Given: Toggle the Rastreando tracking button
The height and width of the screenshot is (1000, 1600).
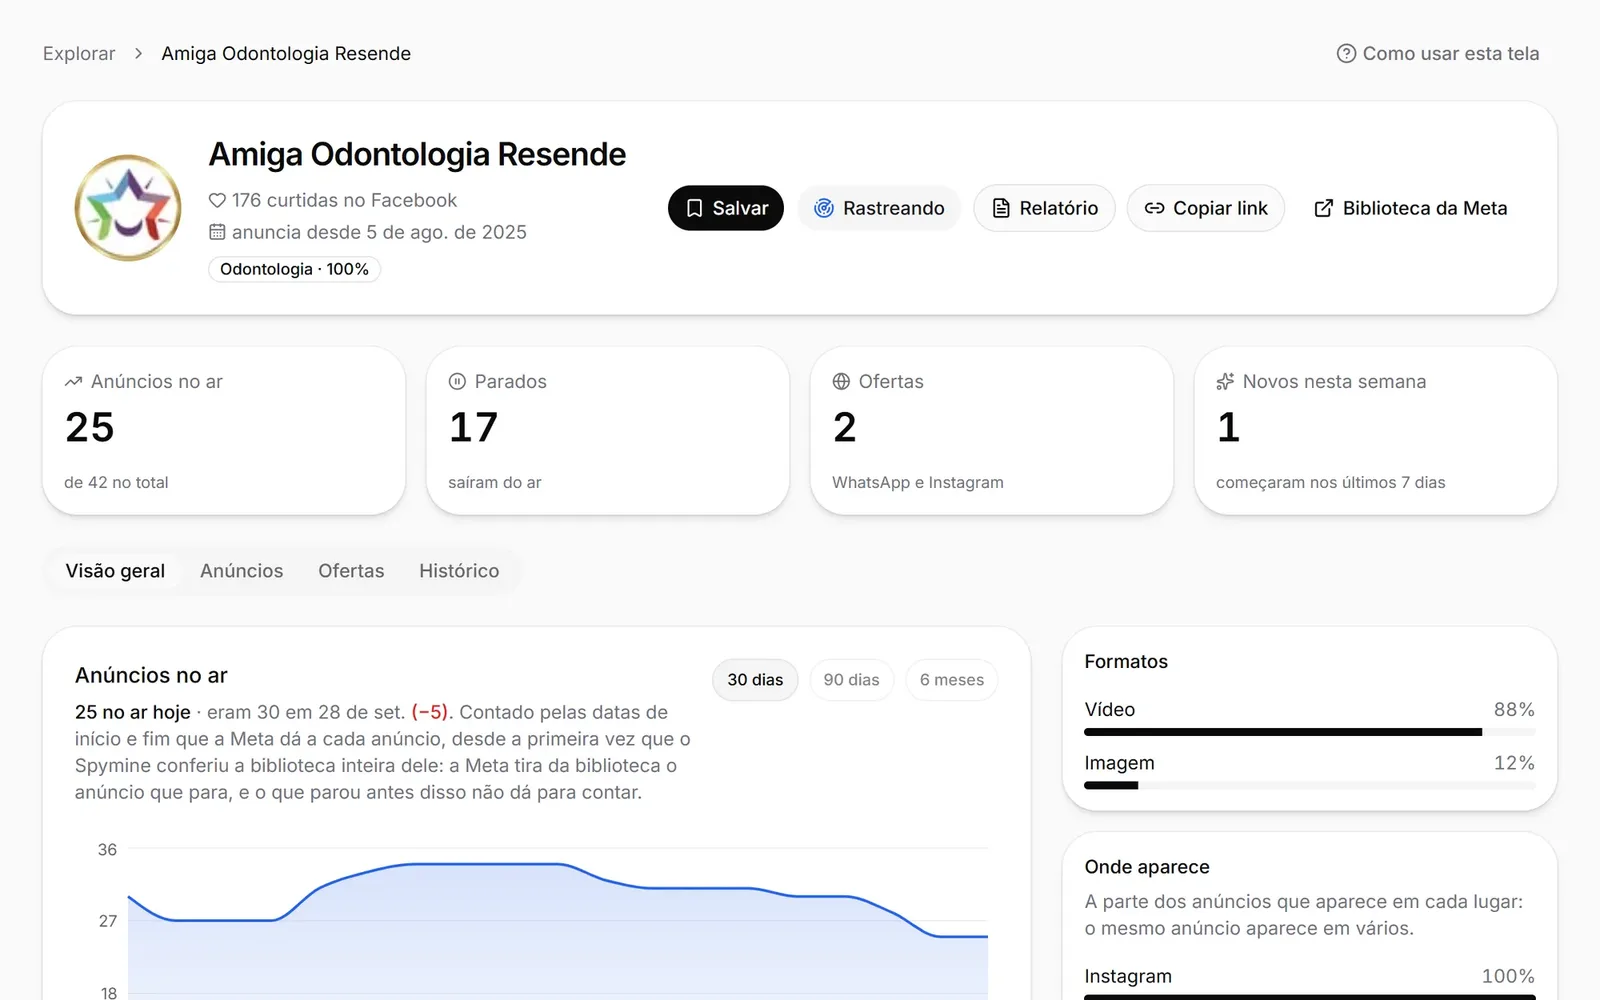Looking at the screenshot, I should coord(879,208).
